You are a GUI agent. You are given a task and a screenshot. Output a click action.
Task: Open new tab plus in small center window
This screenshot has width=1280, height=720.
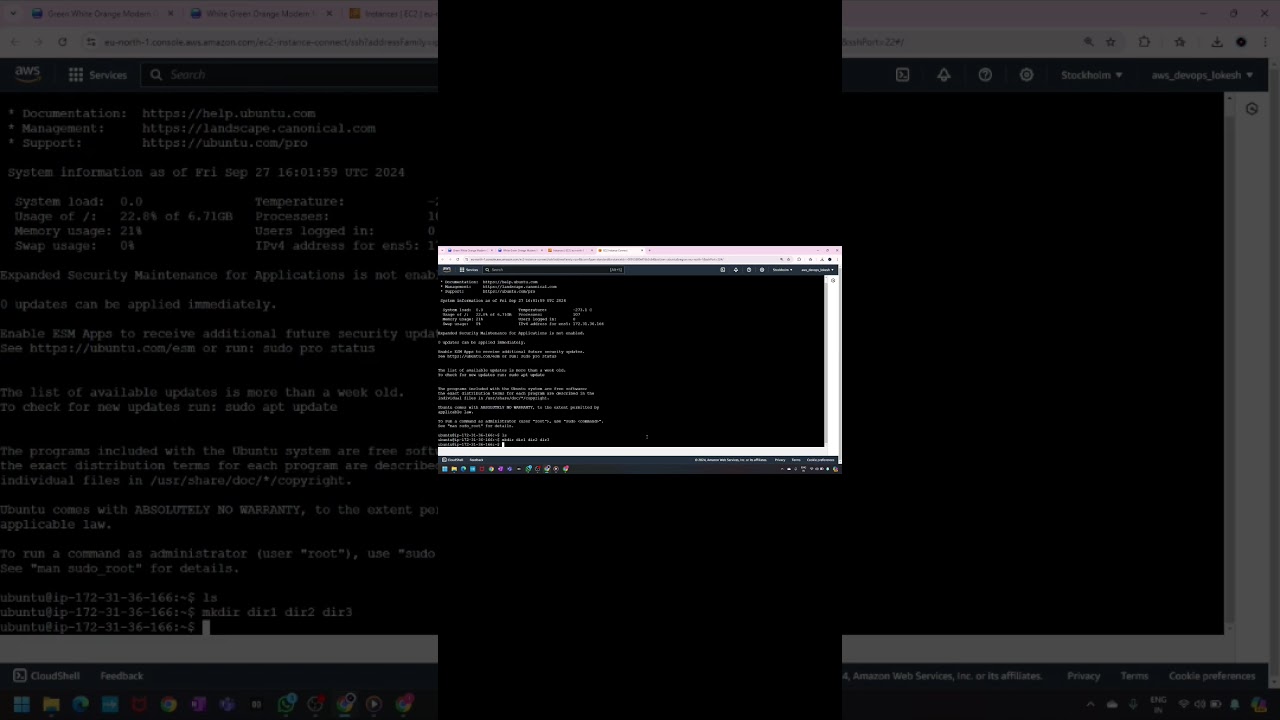(x=649, y=250)
